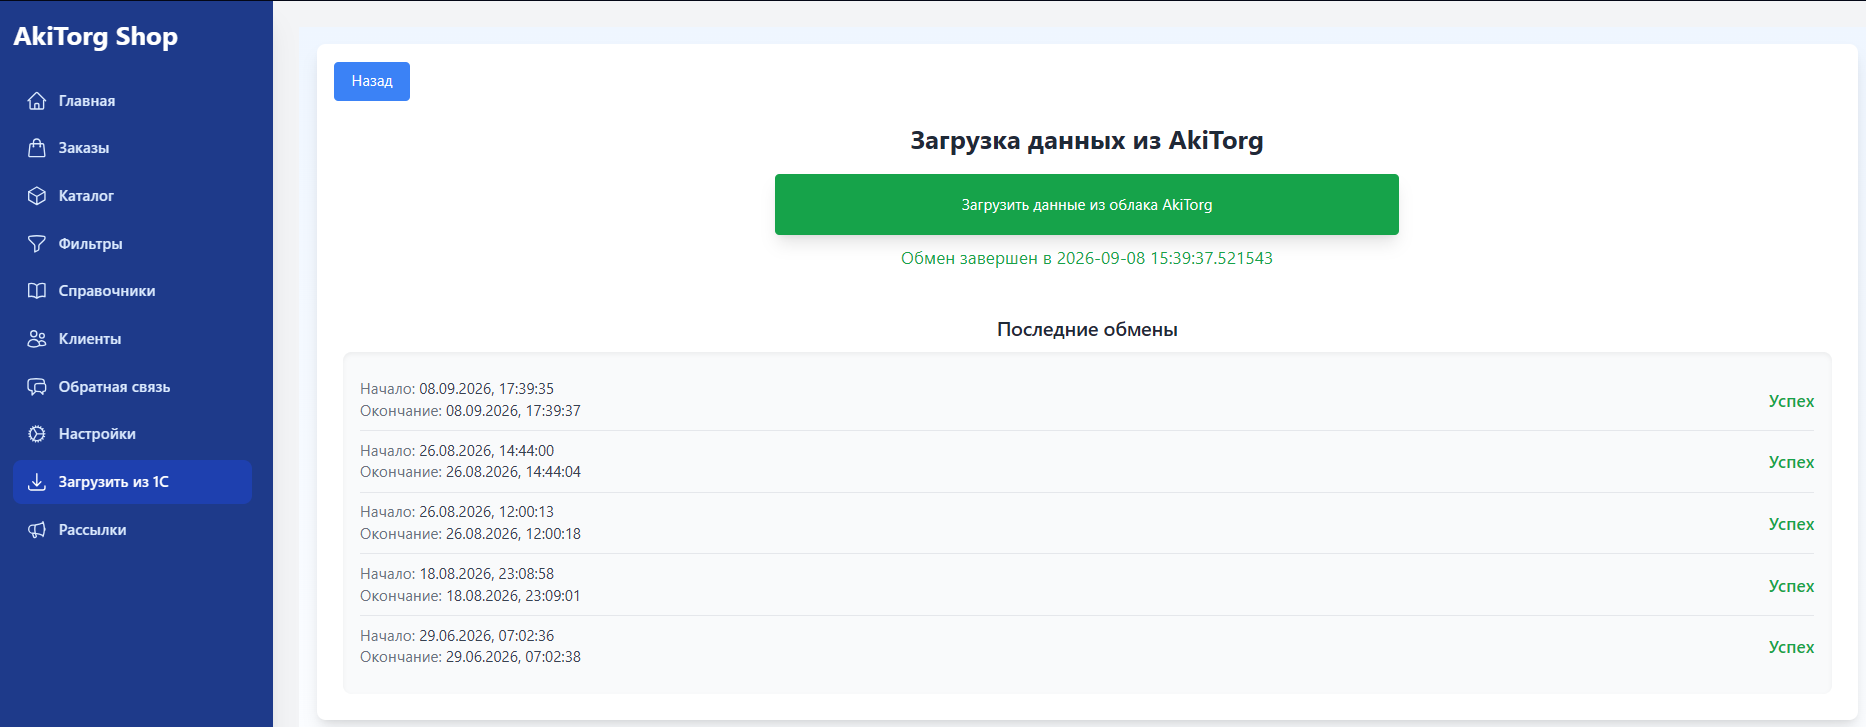This screenshot has height=727, width=1866.
Task: Click Успех status of 18.08.2026 exchange
Action: click(x=1791, y=586)
